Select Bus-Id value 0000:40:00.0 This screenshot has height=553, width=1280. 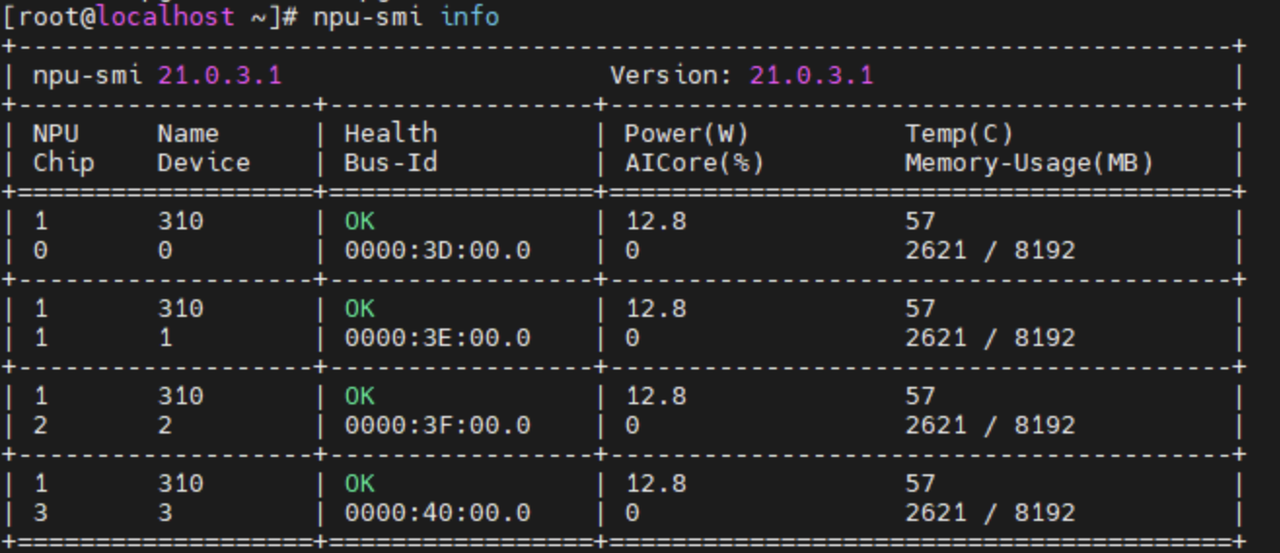pyautogui.click(x=437, y=514)
